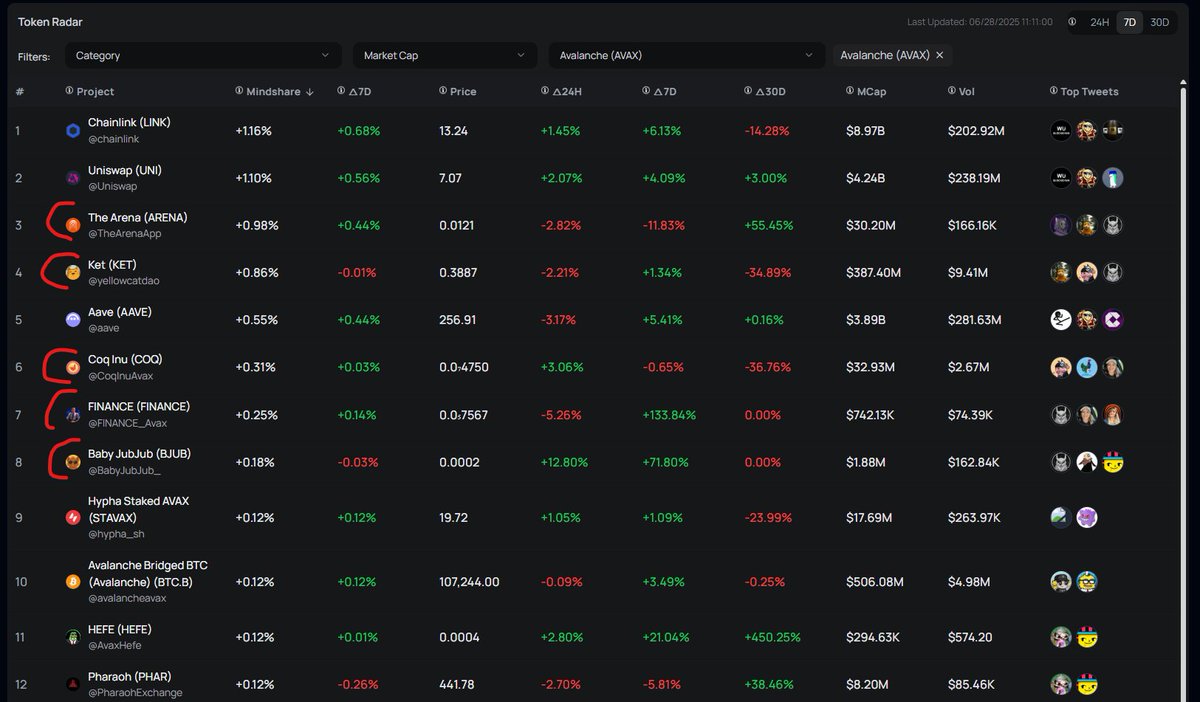Open the @TheArenaApp handle link
Image resolution: width=1200 pixels, height=702 pixels.
(x=124, y=234)
